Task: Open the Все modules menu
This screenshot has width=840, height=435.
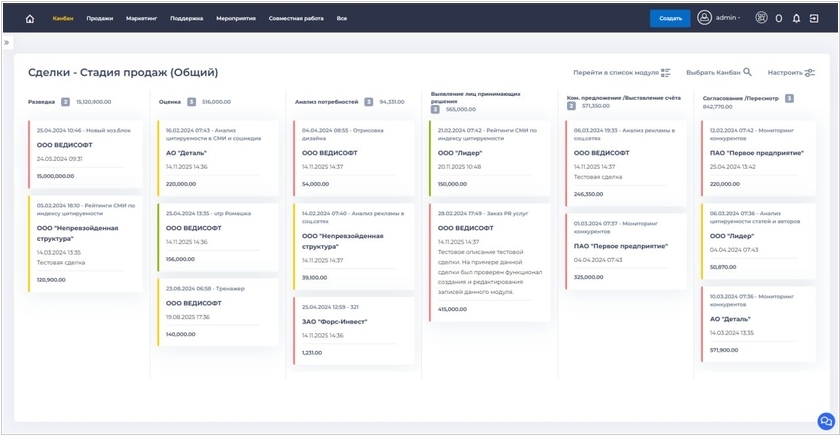Action: [x=342, y=18]
